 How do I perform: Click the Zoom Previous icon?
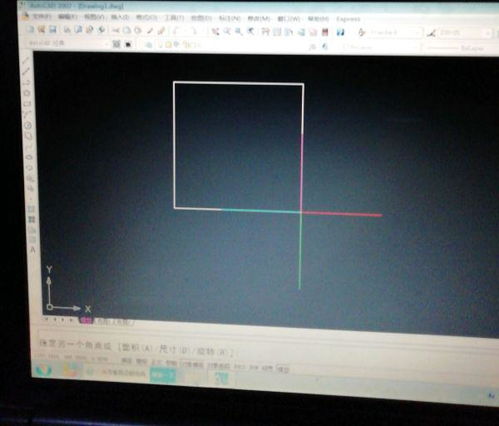[251, 32]
